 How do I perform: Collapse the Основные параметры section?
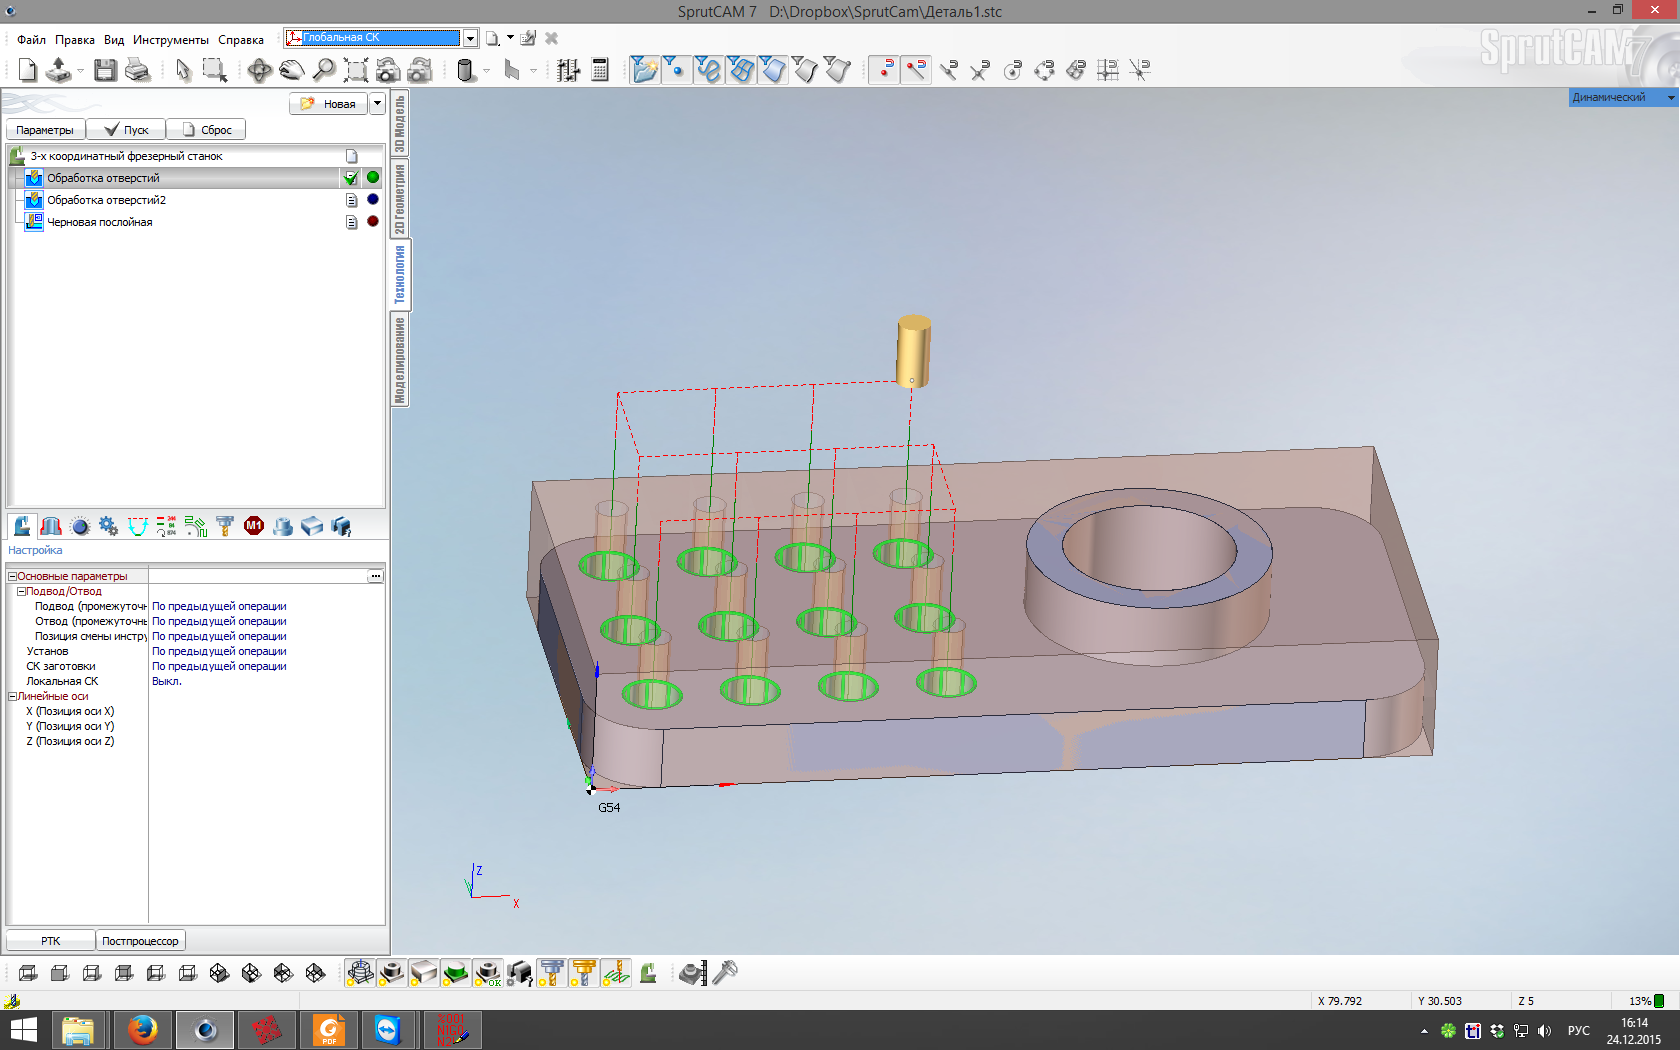tap(13, 577)
